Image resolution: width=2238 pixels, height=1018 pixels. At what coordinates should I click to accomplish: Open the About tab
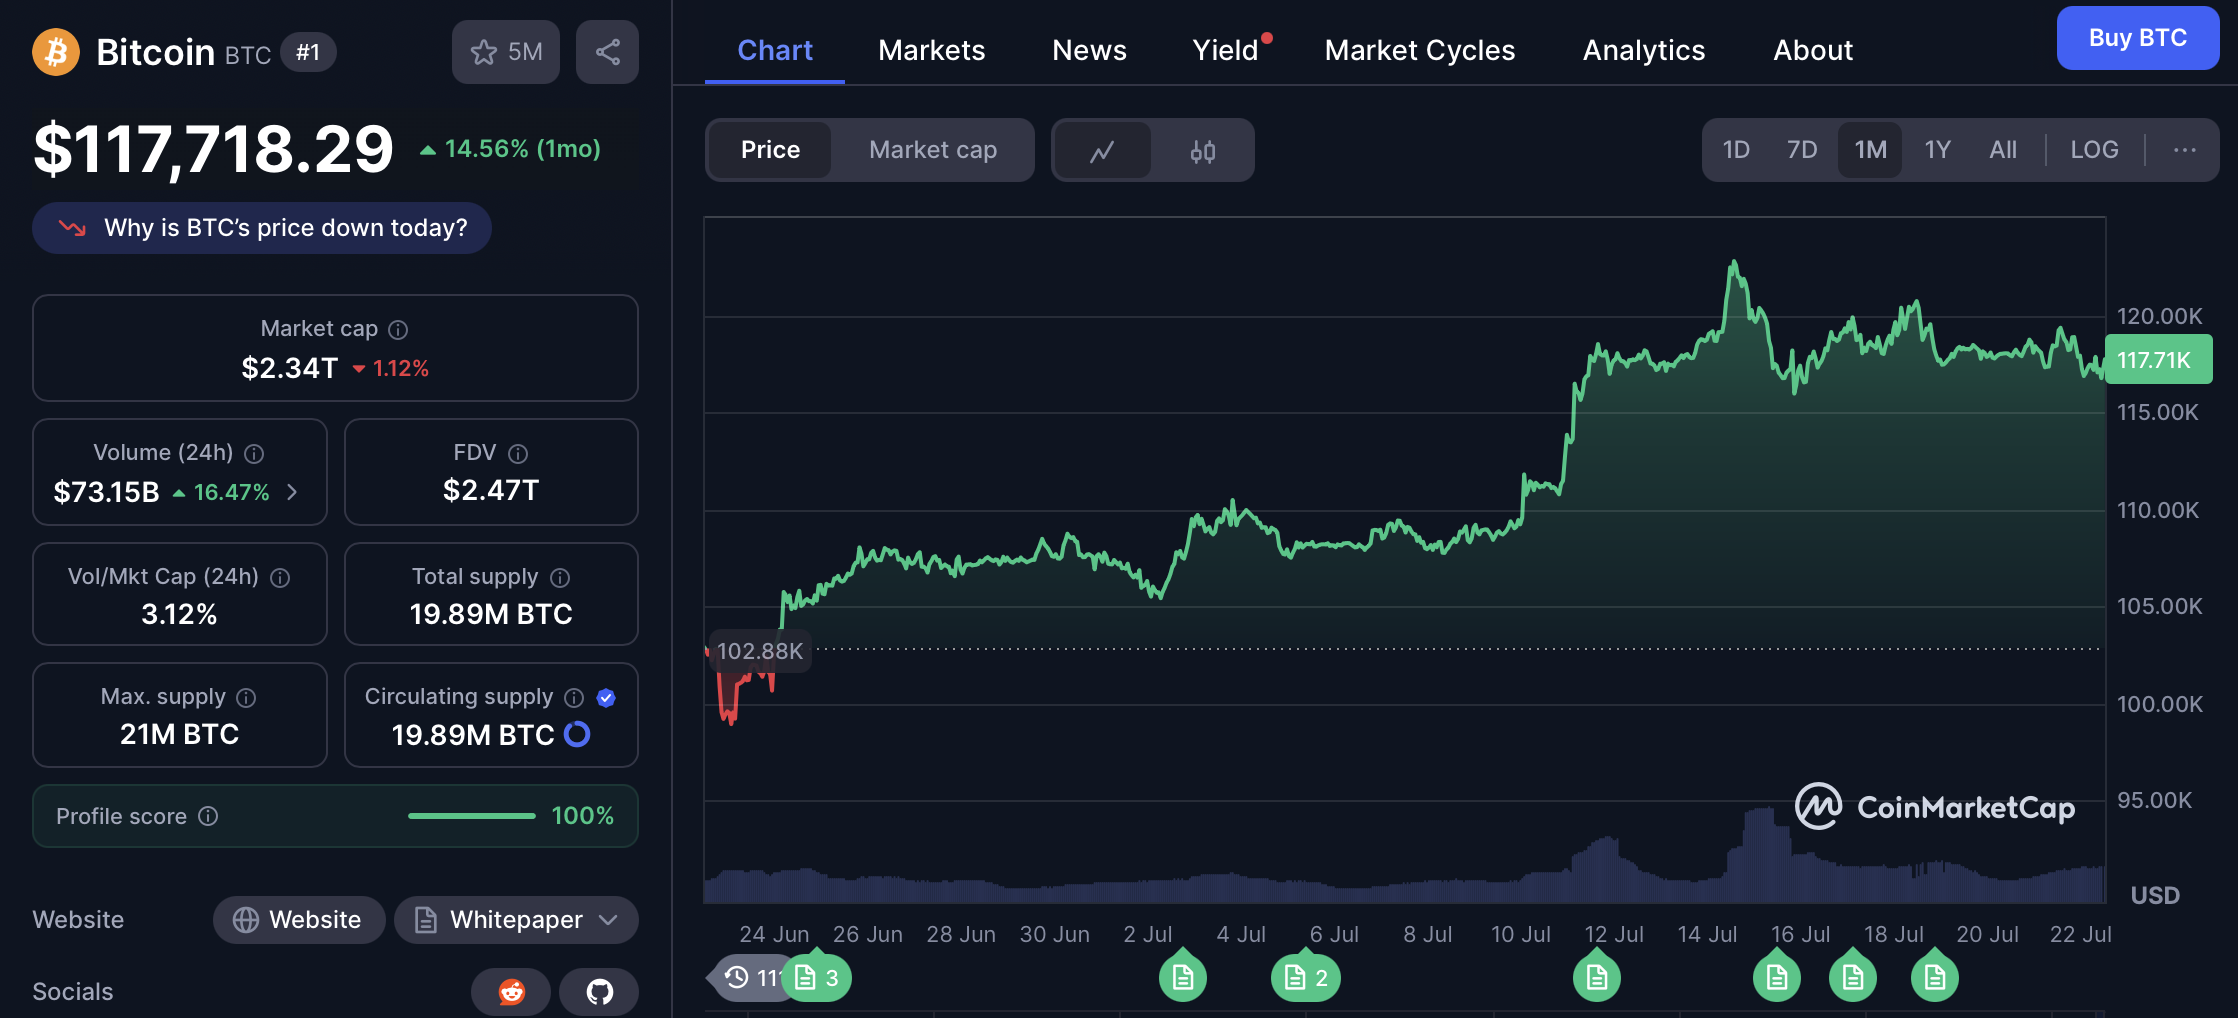[x=1813, y=50]
